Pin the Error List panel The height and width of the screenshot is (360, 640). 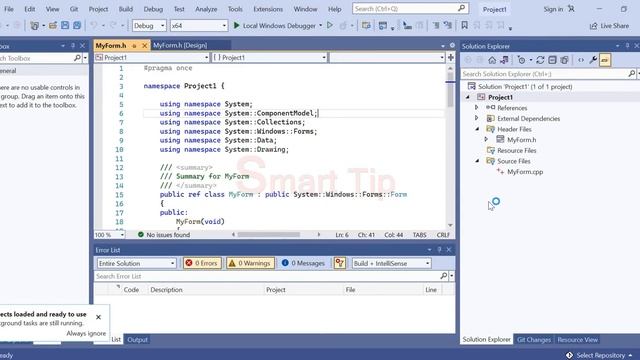click(439, 249)
